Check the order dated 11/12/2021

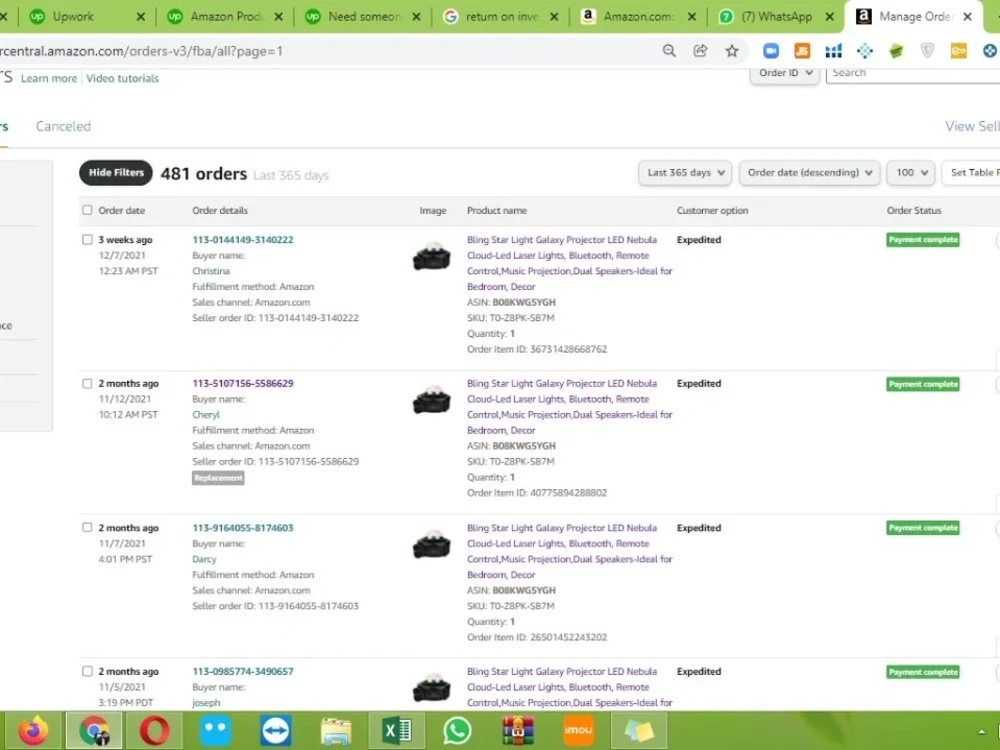coord(87,383)
